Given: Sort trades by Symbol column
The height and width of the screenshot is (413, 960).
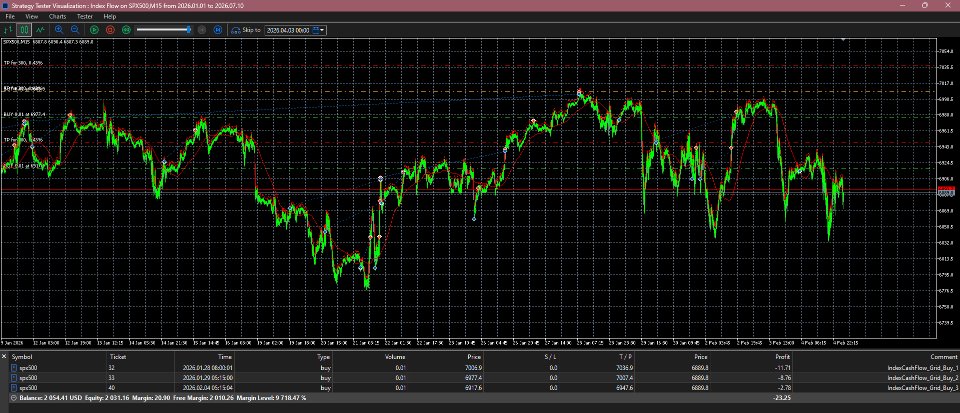Looking at the screenshot, I should click(x=22, y=357).
